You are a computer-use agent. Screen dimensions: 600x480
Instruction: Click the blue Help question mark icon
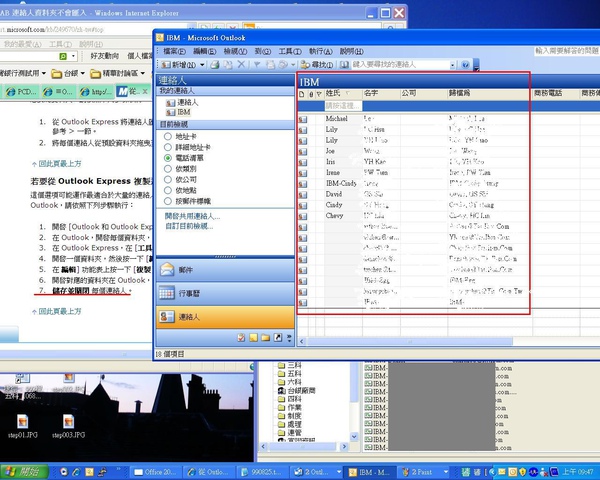(x=465, y=65)
